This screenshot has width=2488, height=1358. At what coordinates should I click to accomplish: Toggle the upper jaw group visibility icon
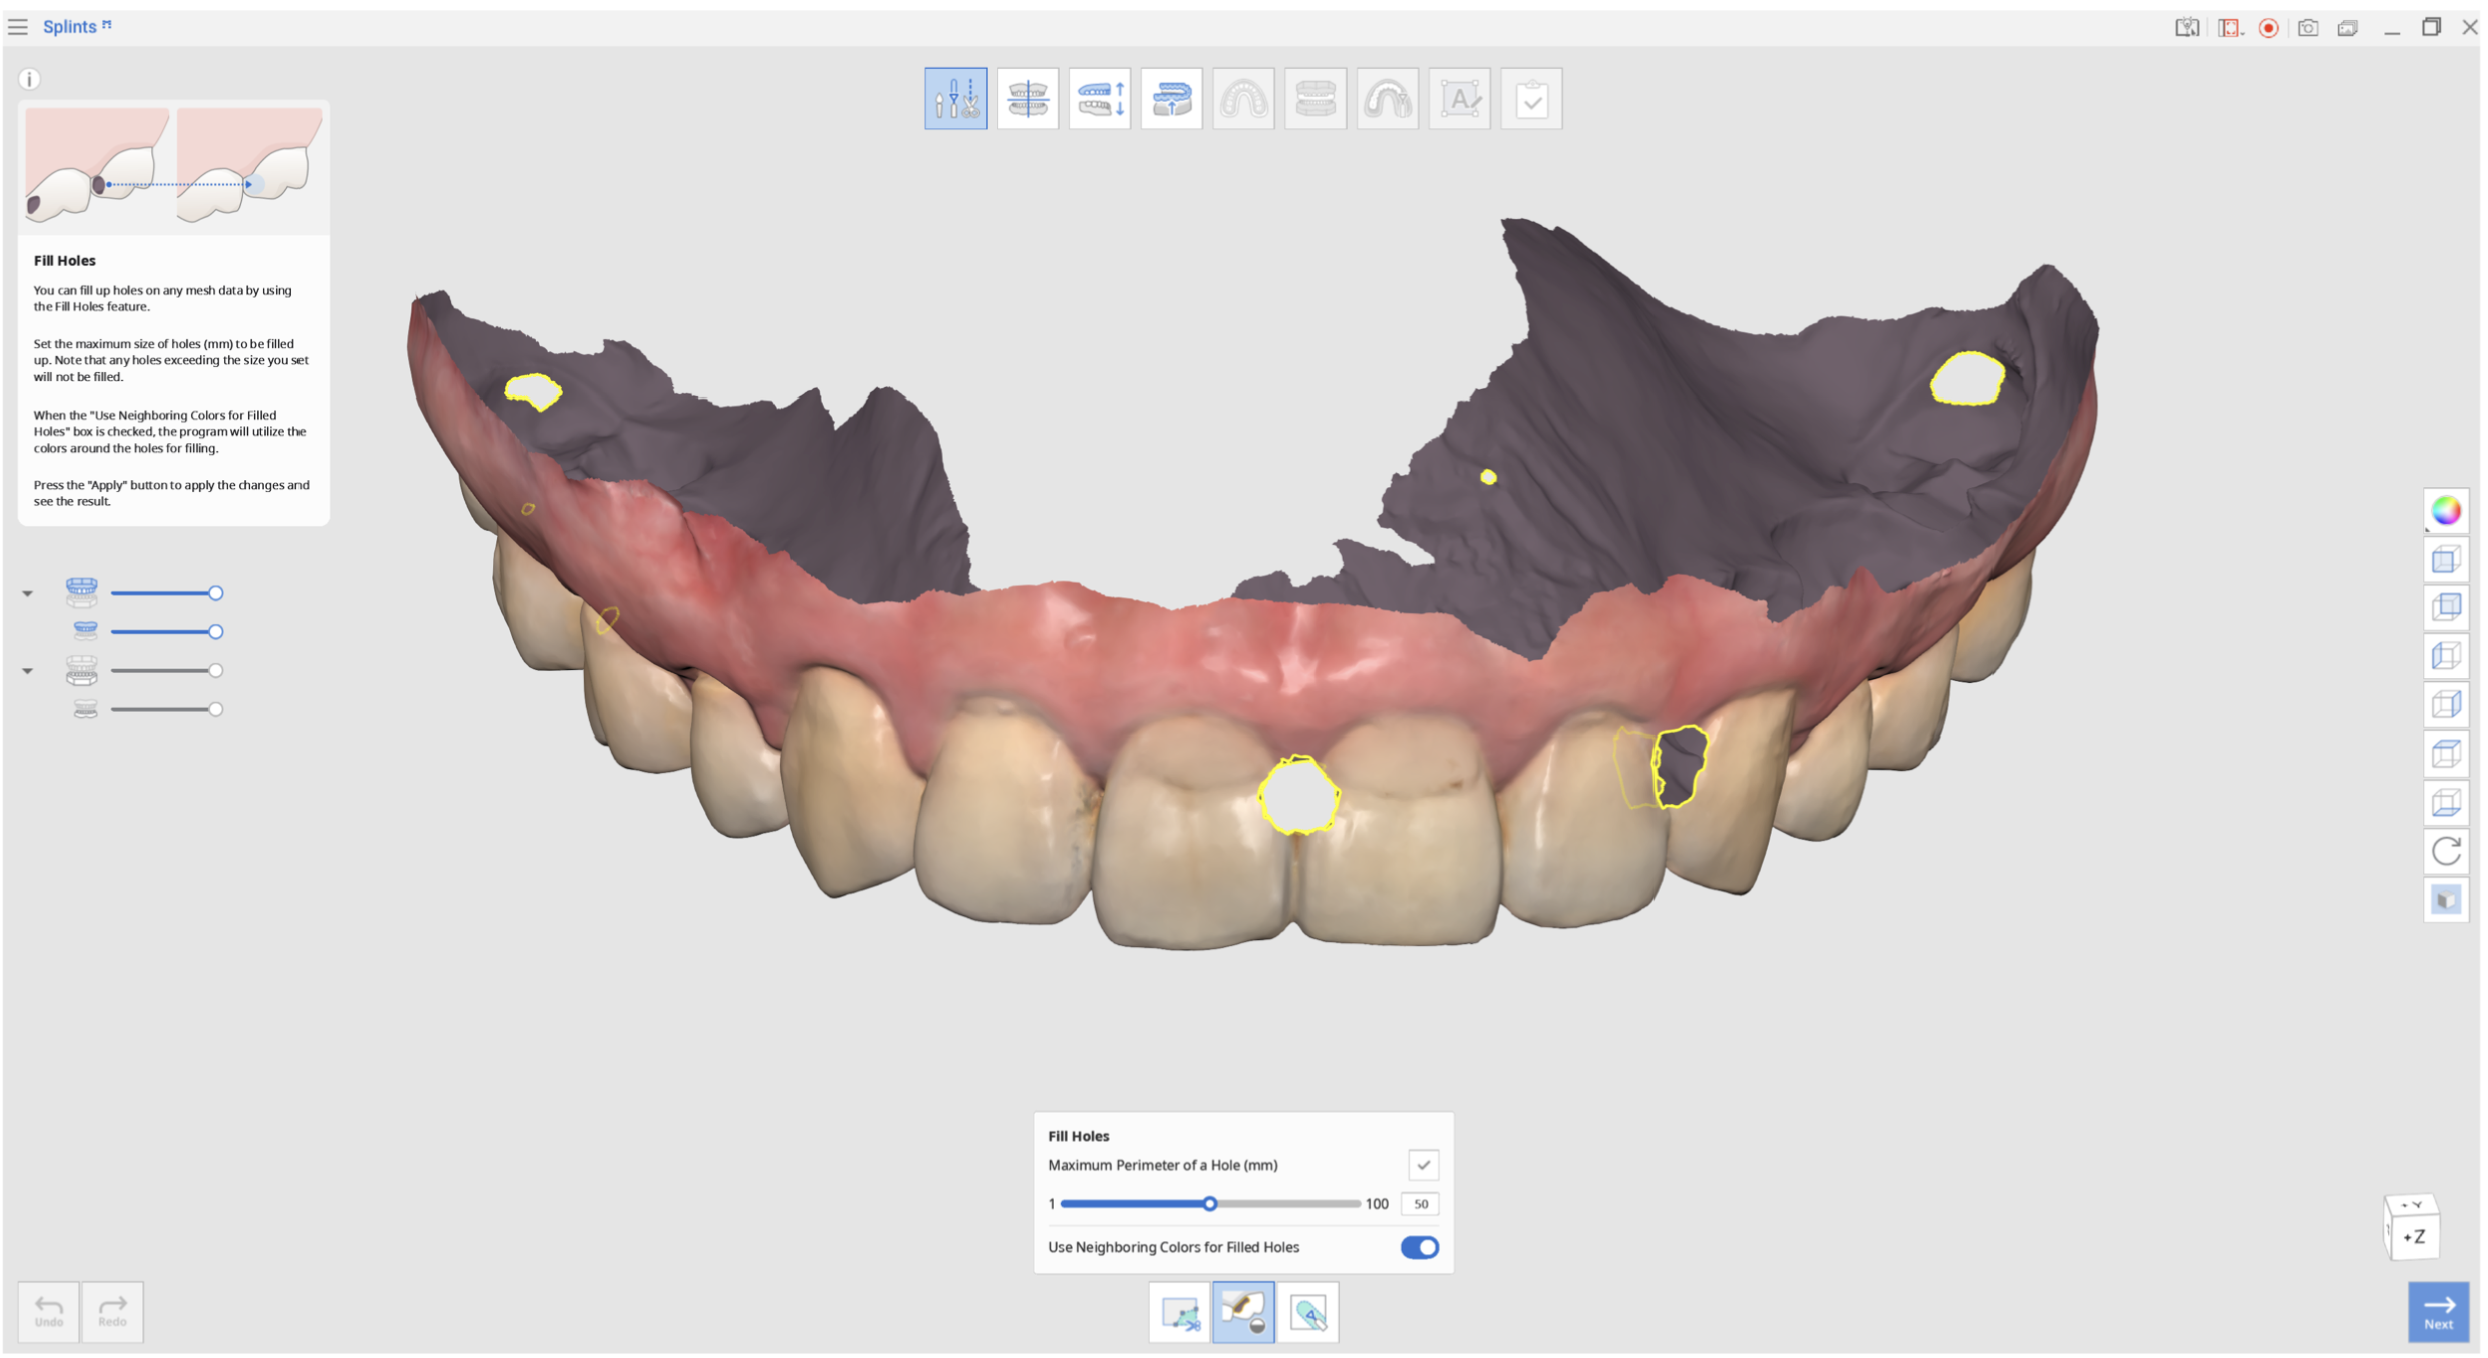pos(82,592)
